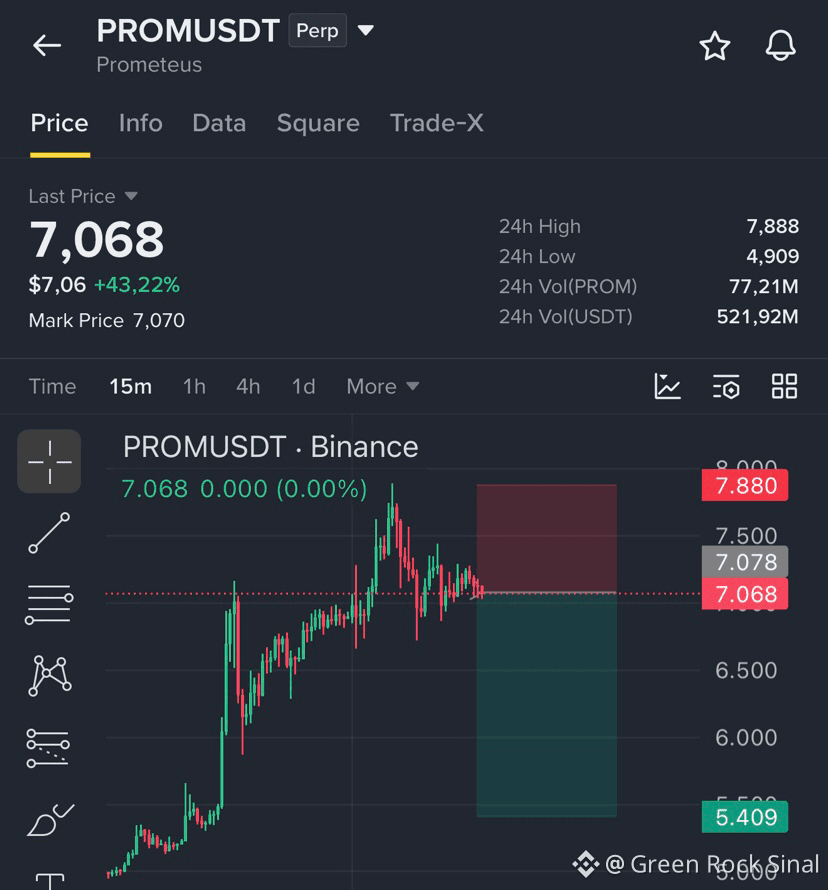Add PROMUSDT to favorites with star
Image resolution: width=828 pixels, height=890 pixels.
click(714, 46)
